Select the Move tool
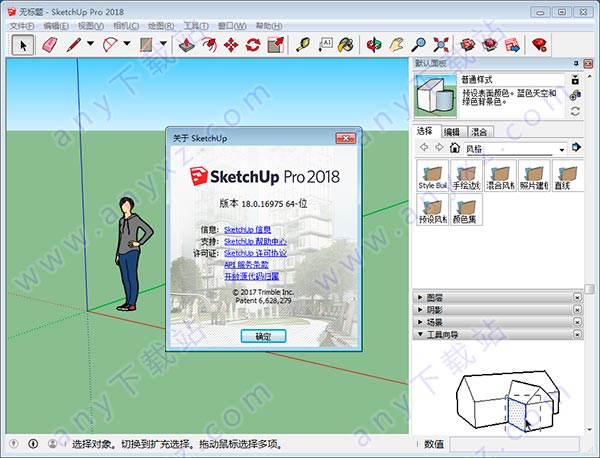This screenshot has width=600, height=458. pyautogui.click(x=231, y=45)
